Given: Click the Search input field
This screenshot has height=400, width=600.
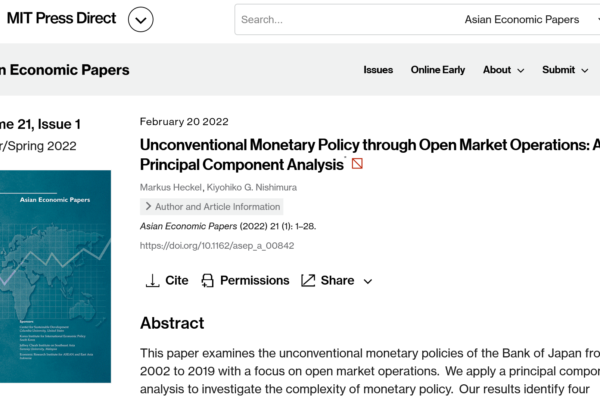Looking at the screenshot, I should point(344,20).
